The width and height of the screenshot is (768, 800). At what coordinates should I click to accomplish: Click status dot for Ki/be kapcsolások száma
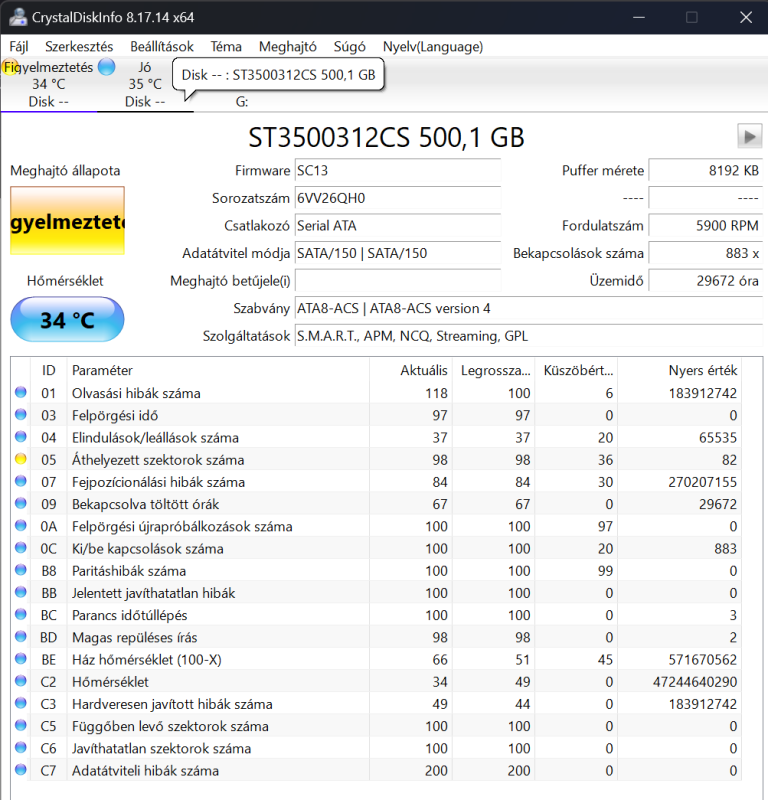(x=20, y=548)
